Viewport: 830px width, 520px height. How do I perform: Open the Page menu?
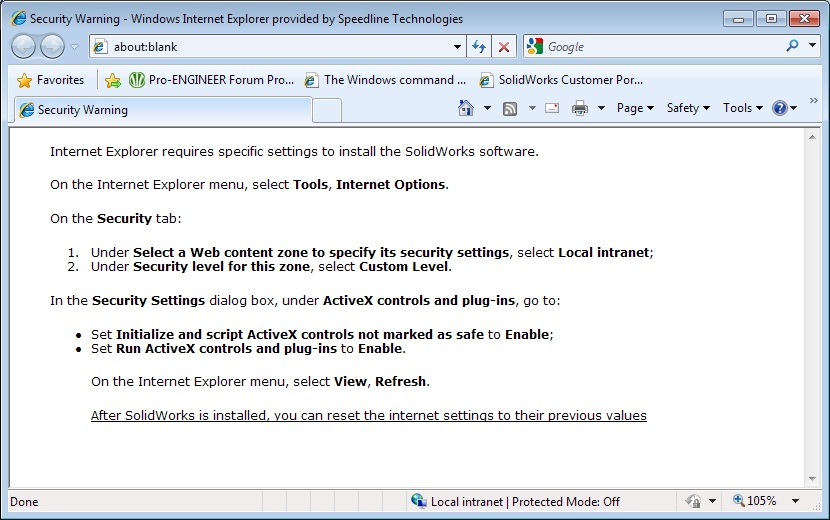(x=635, y=108)
